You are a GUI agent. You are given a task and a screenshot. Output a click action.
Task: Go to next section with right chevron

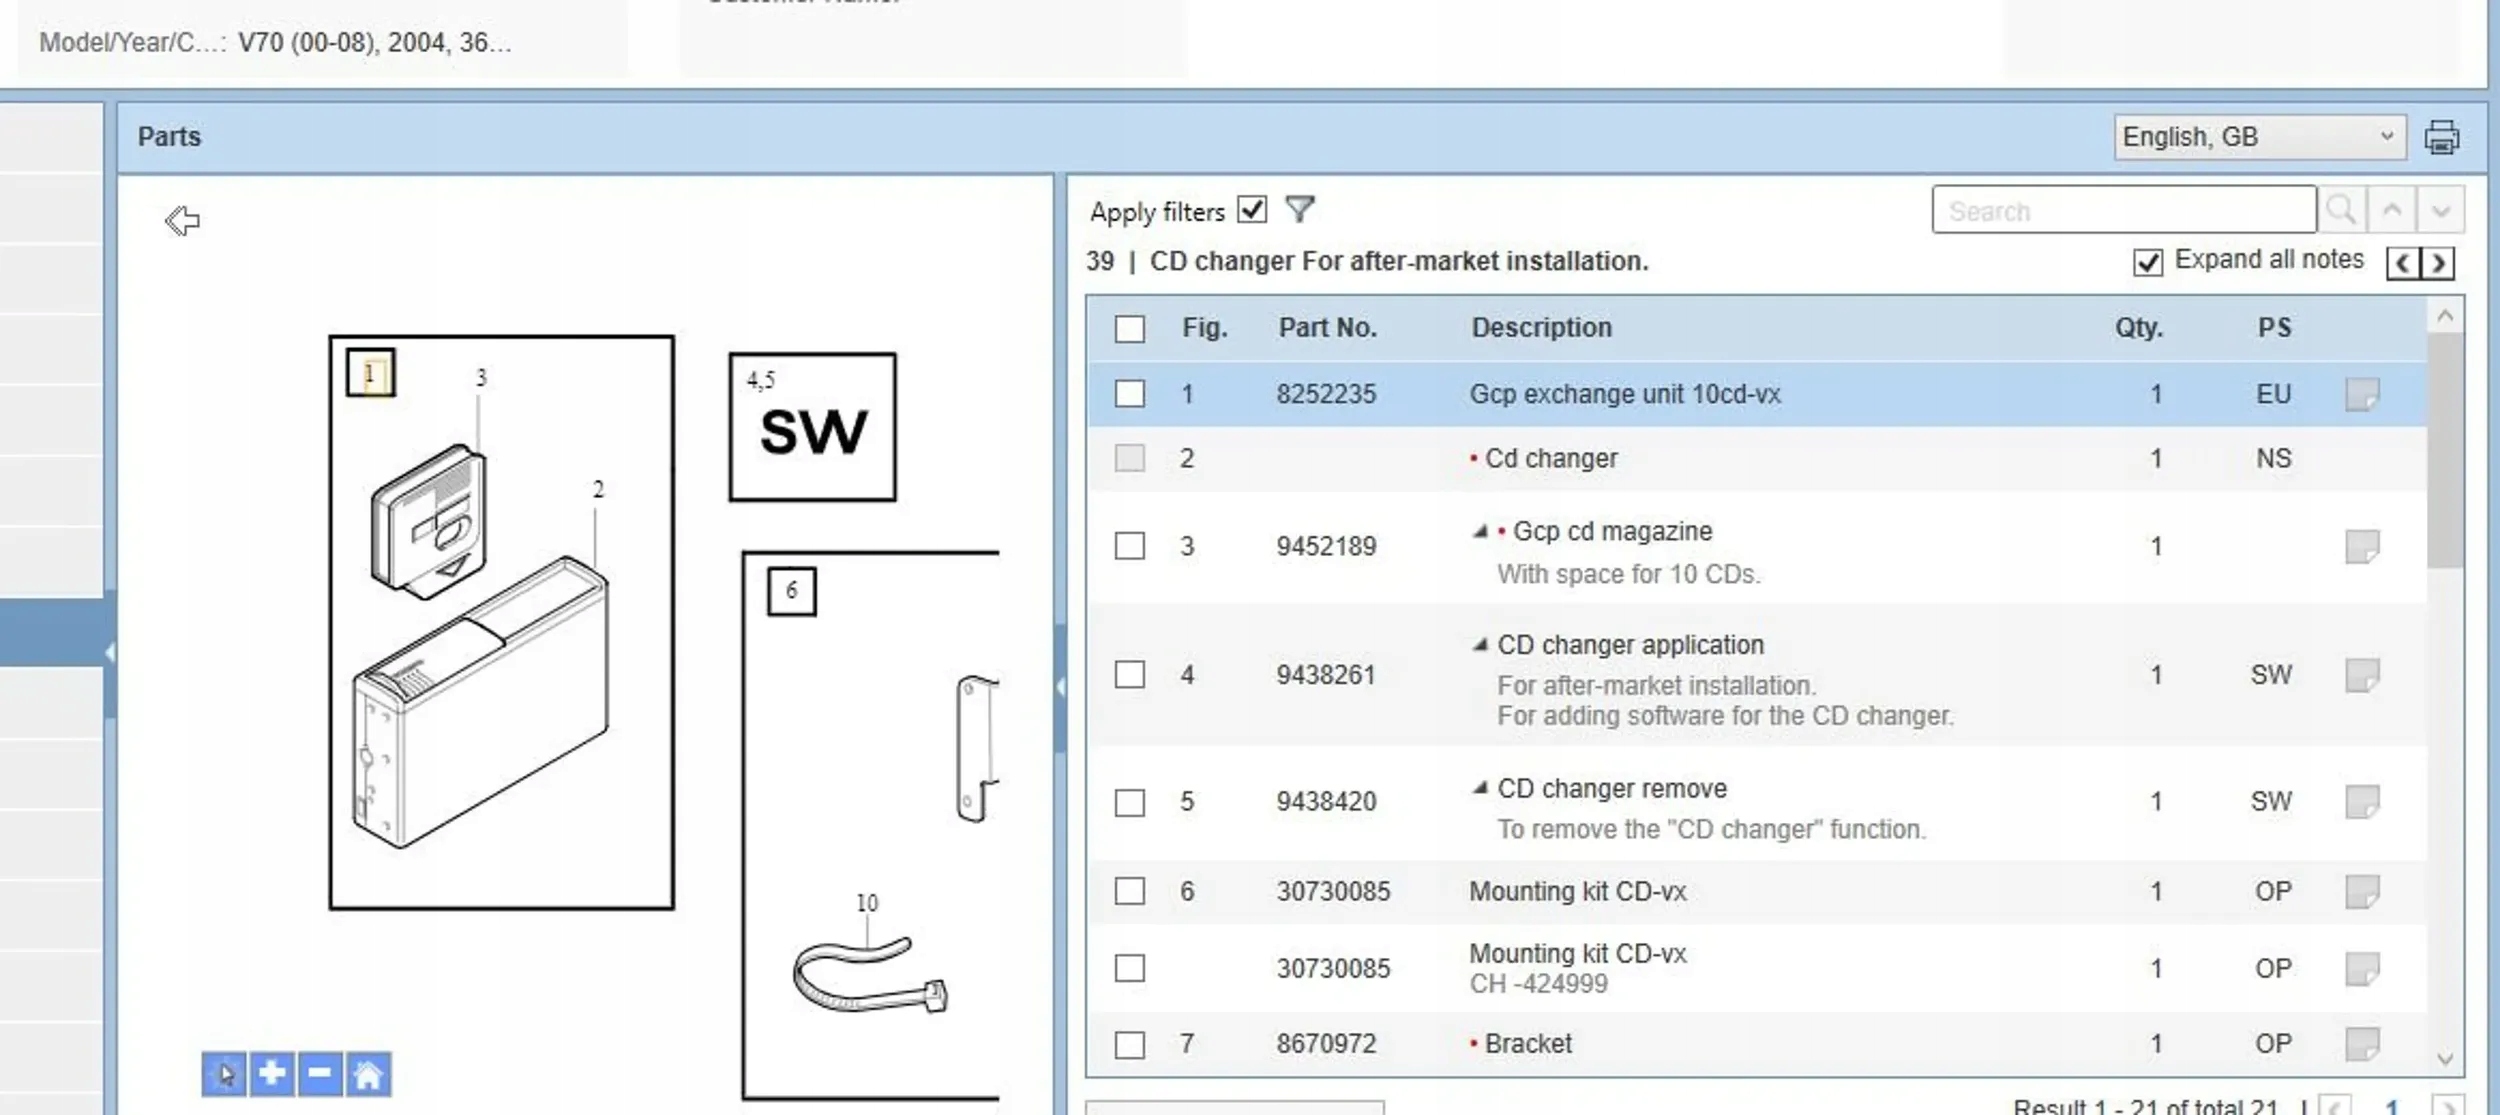[2439, 263]
